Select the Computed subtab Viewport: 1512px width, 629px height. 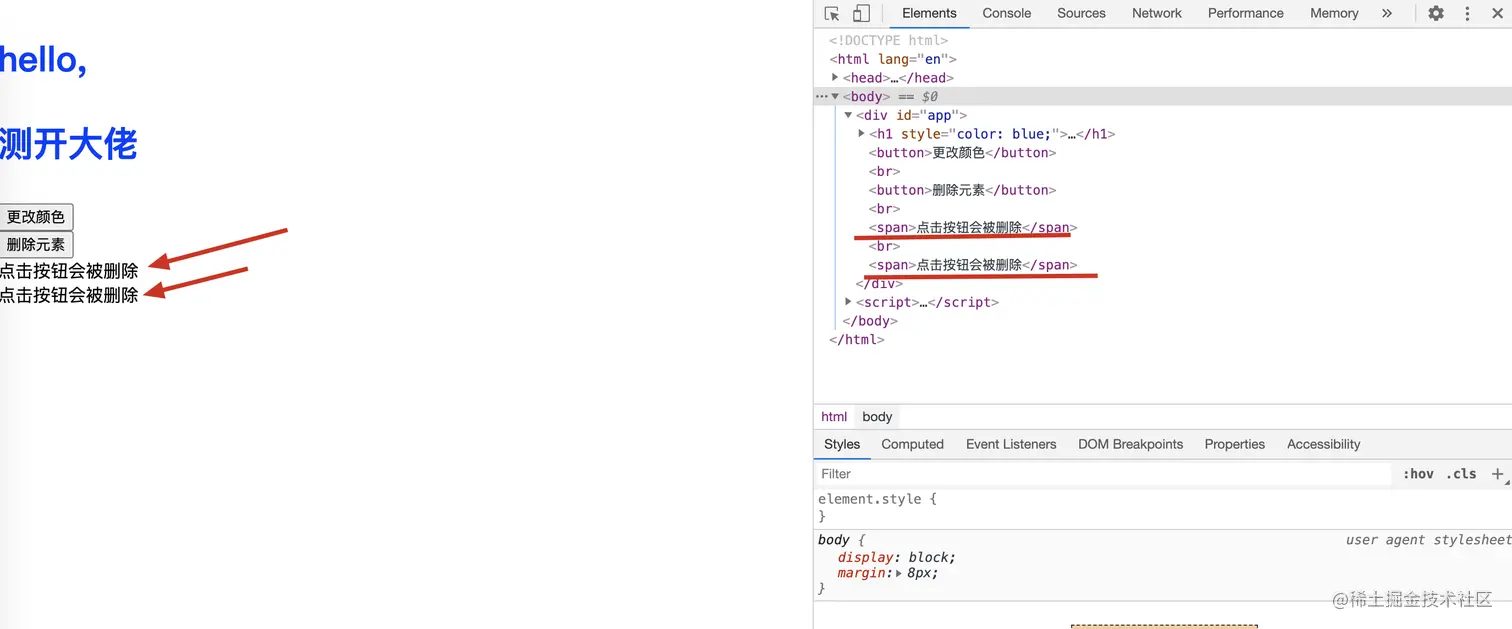pyautogui.click(x=912, y=445)
